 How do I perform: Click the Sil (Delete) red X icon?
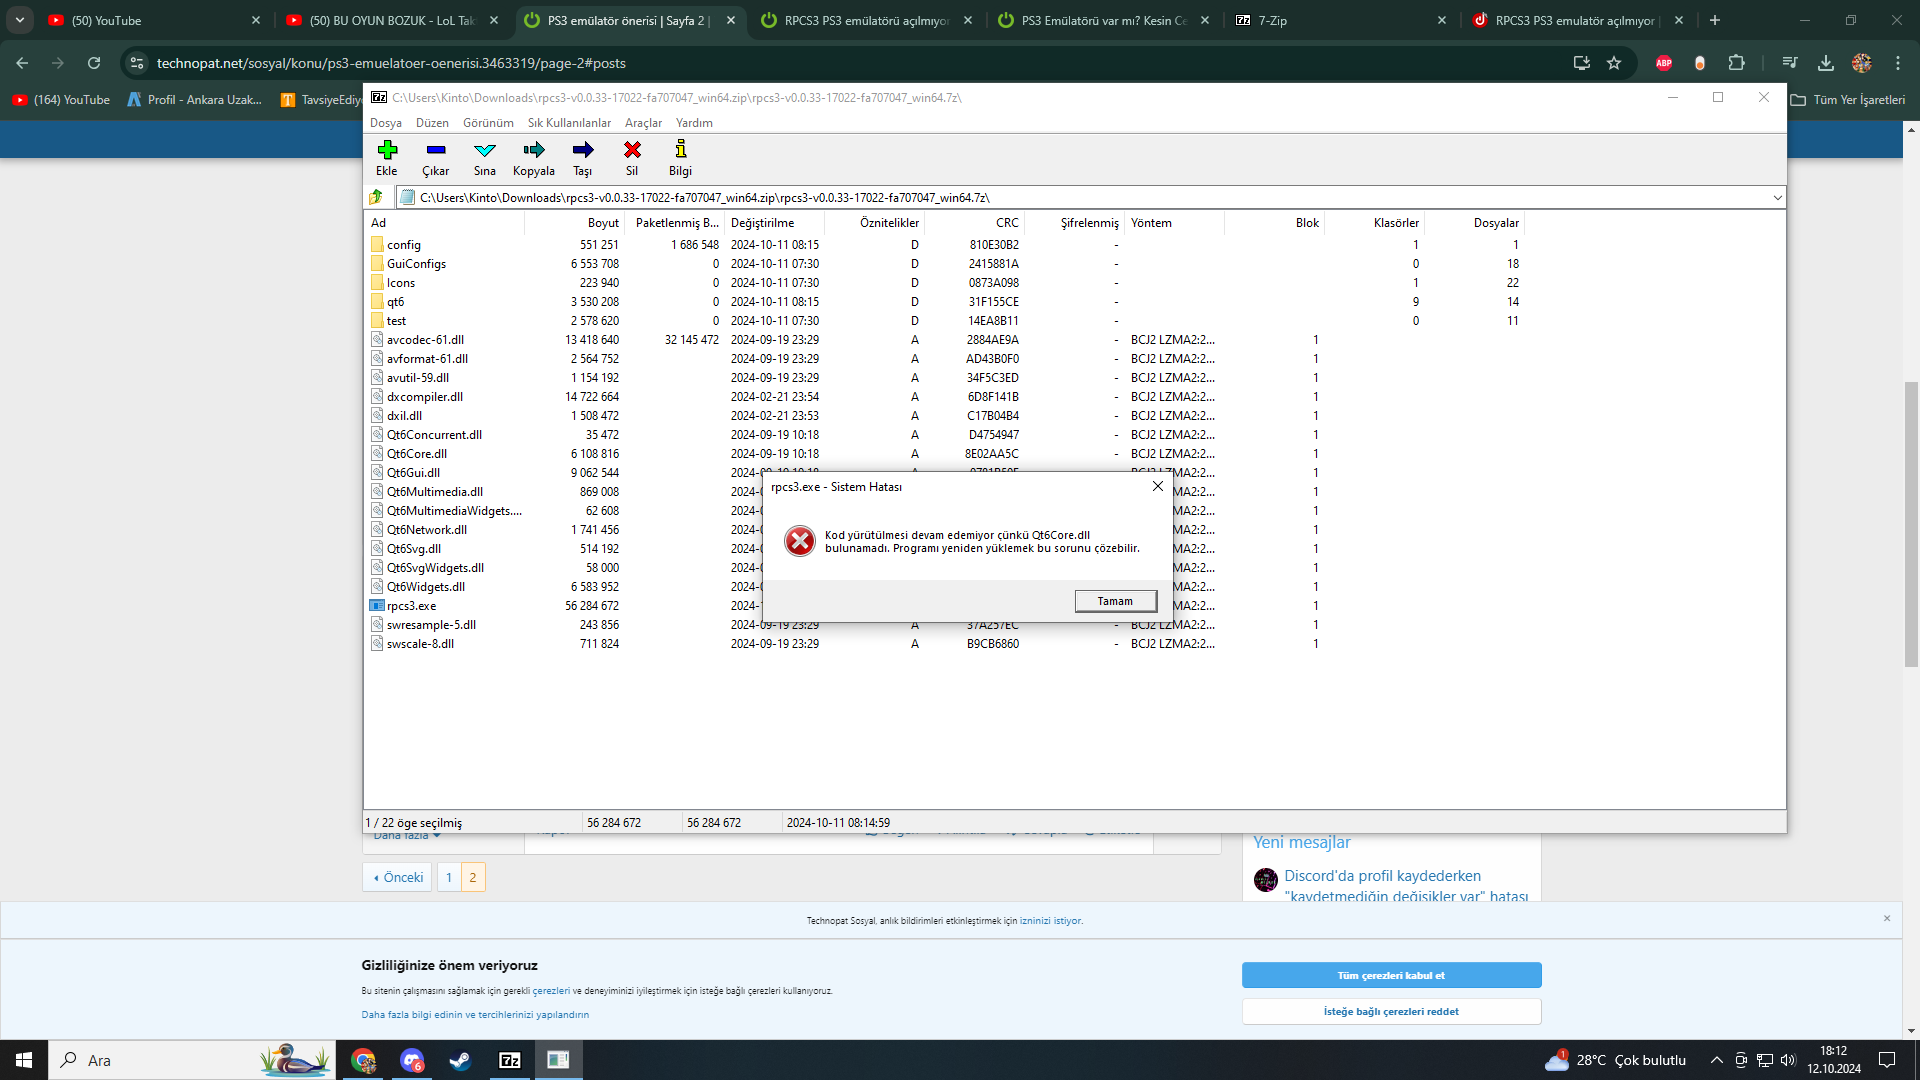click(632, 150)
